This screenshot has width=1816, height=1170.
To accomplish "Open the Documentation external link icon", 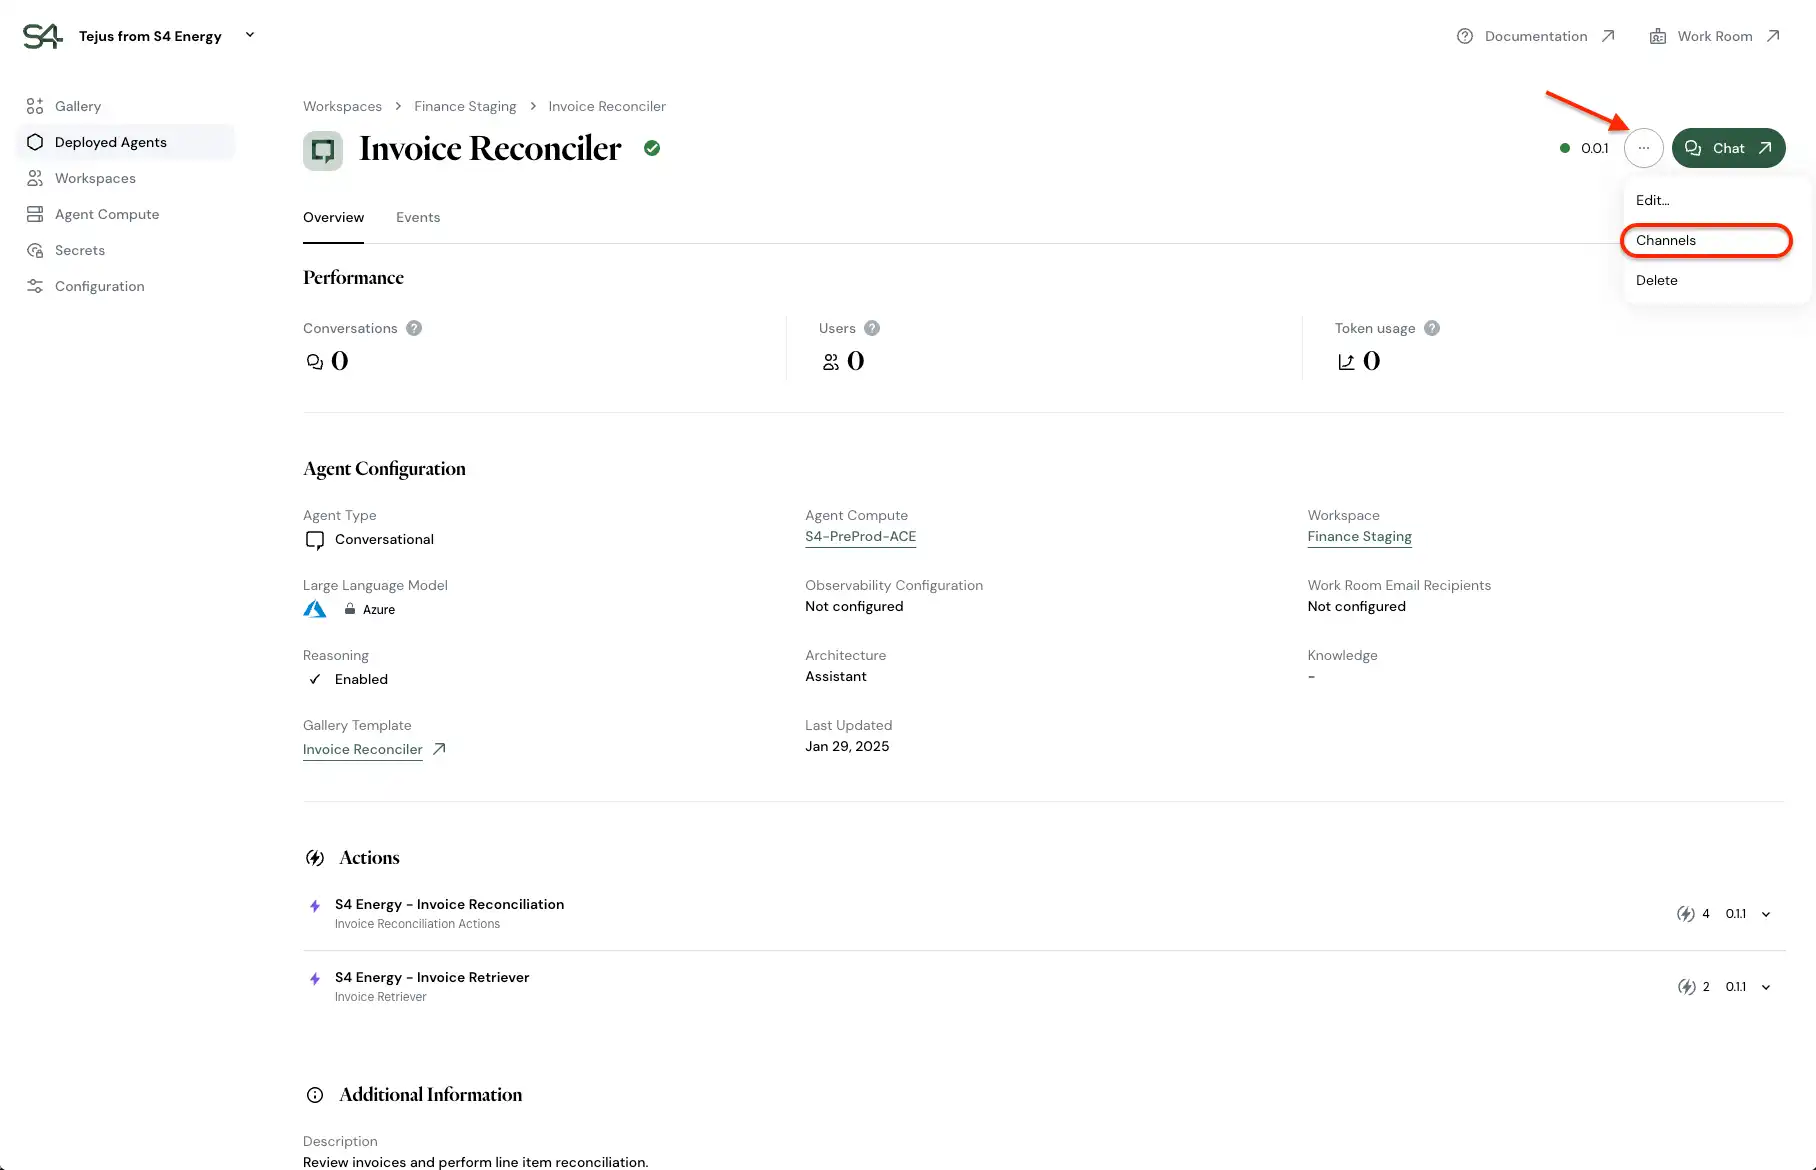I will (x=1609, y=35).
